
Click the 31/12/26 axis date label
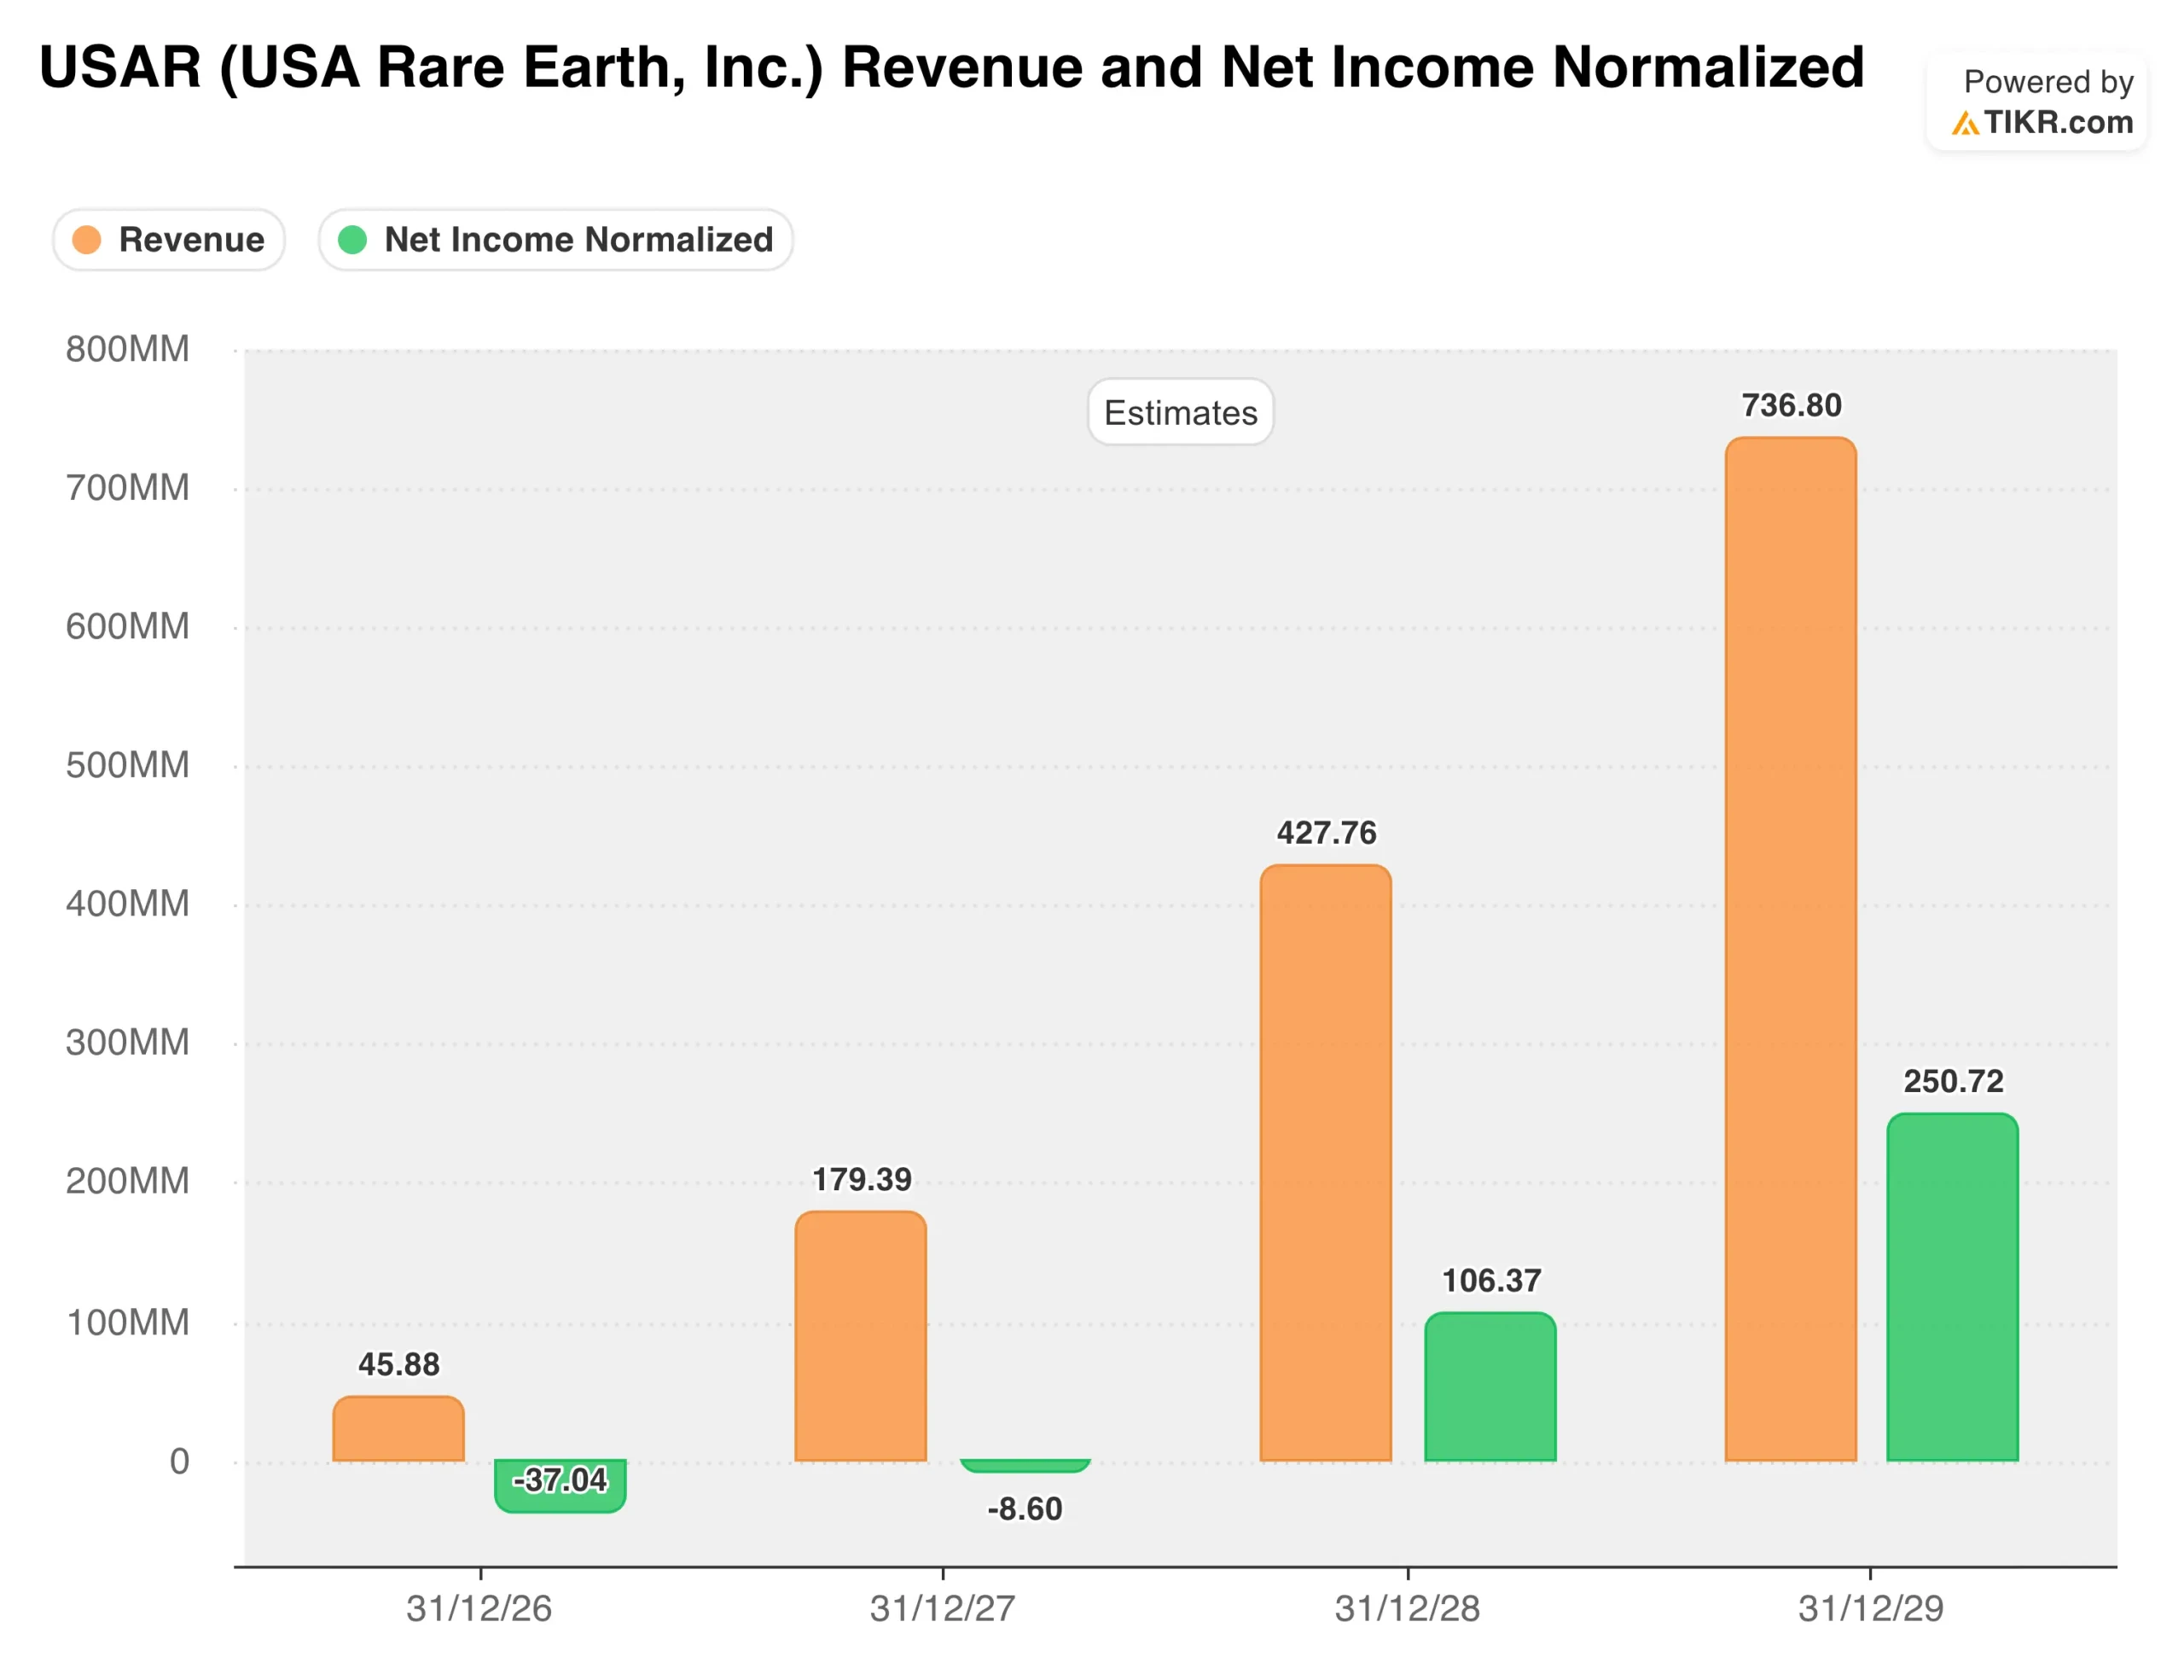click(479, 1609)
